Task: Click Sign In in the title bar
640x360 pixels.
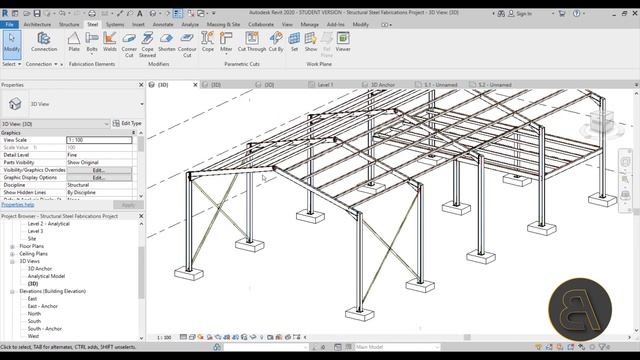Action: (x=524, y=13)
